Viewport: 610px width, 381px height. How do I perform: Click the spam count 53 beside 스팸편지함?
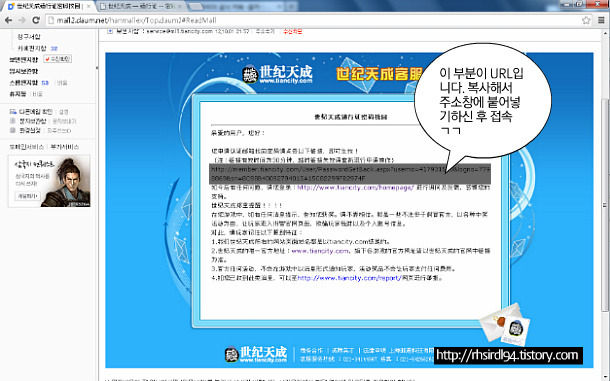pyautogui.click(x=45, y=83)
